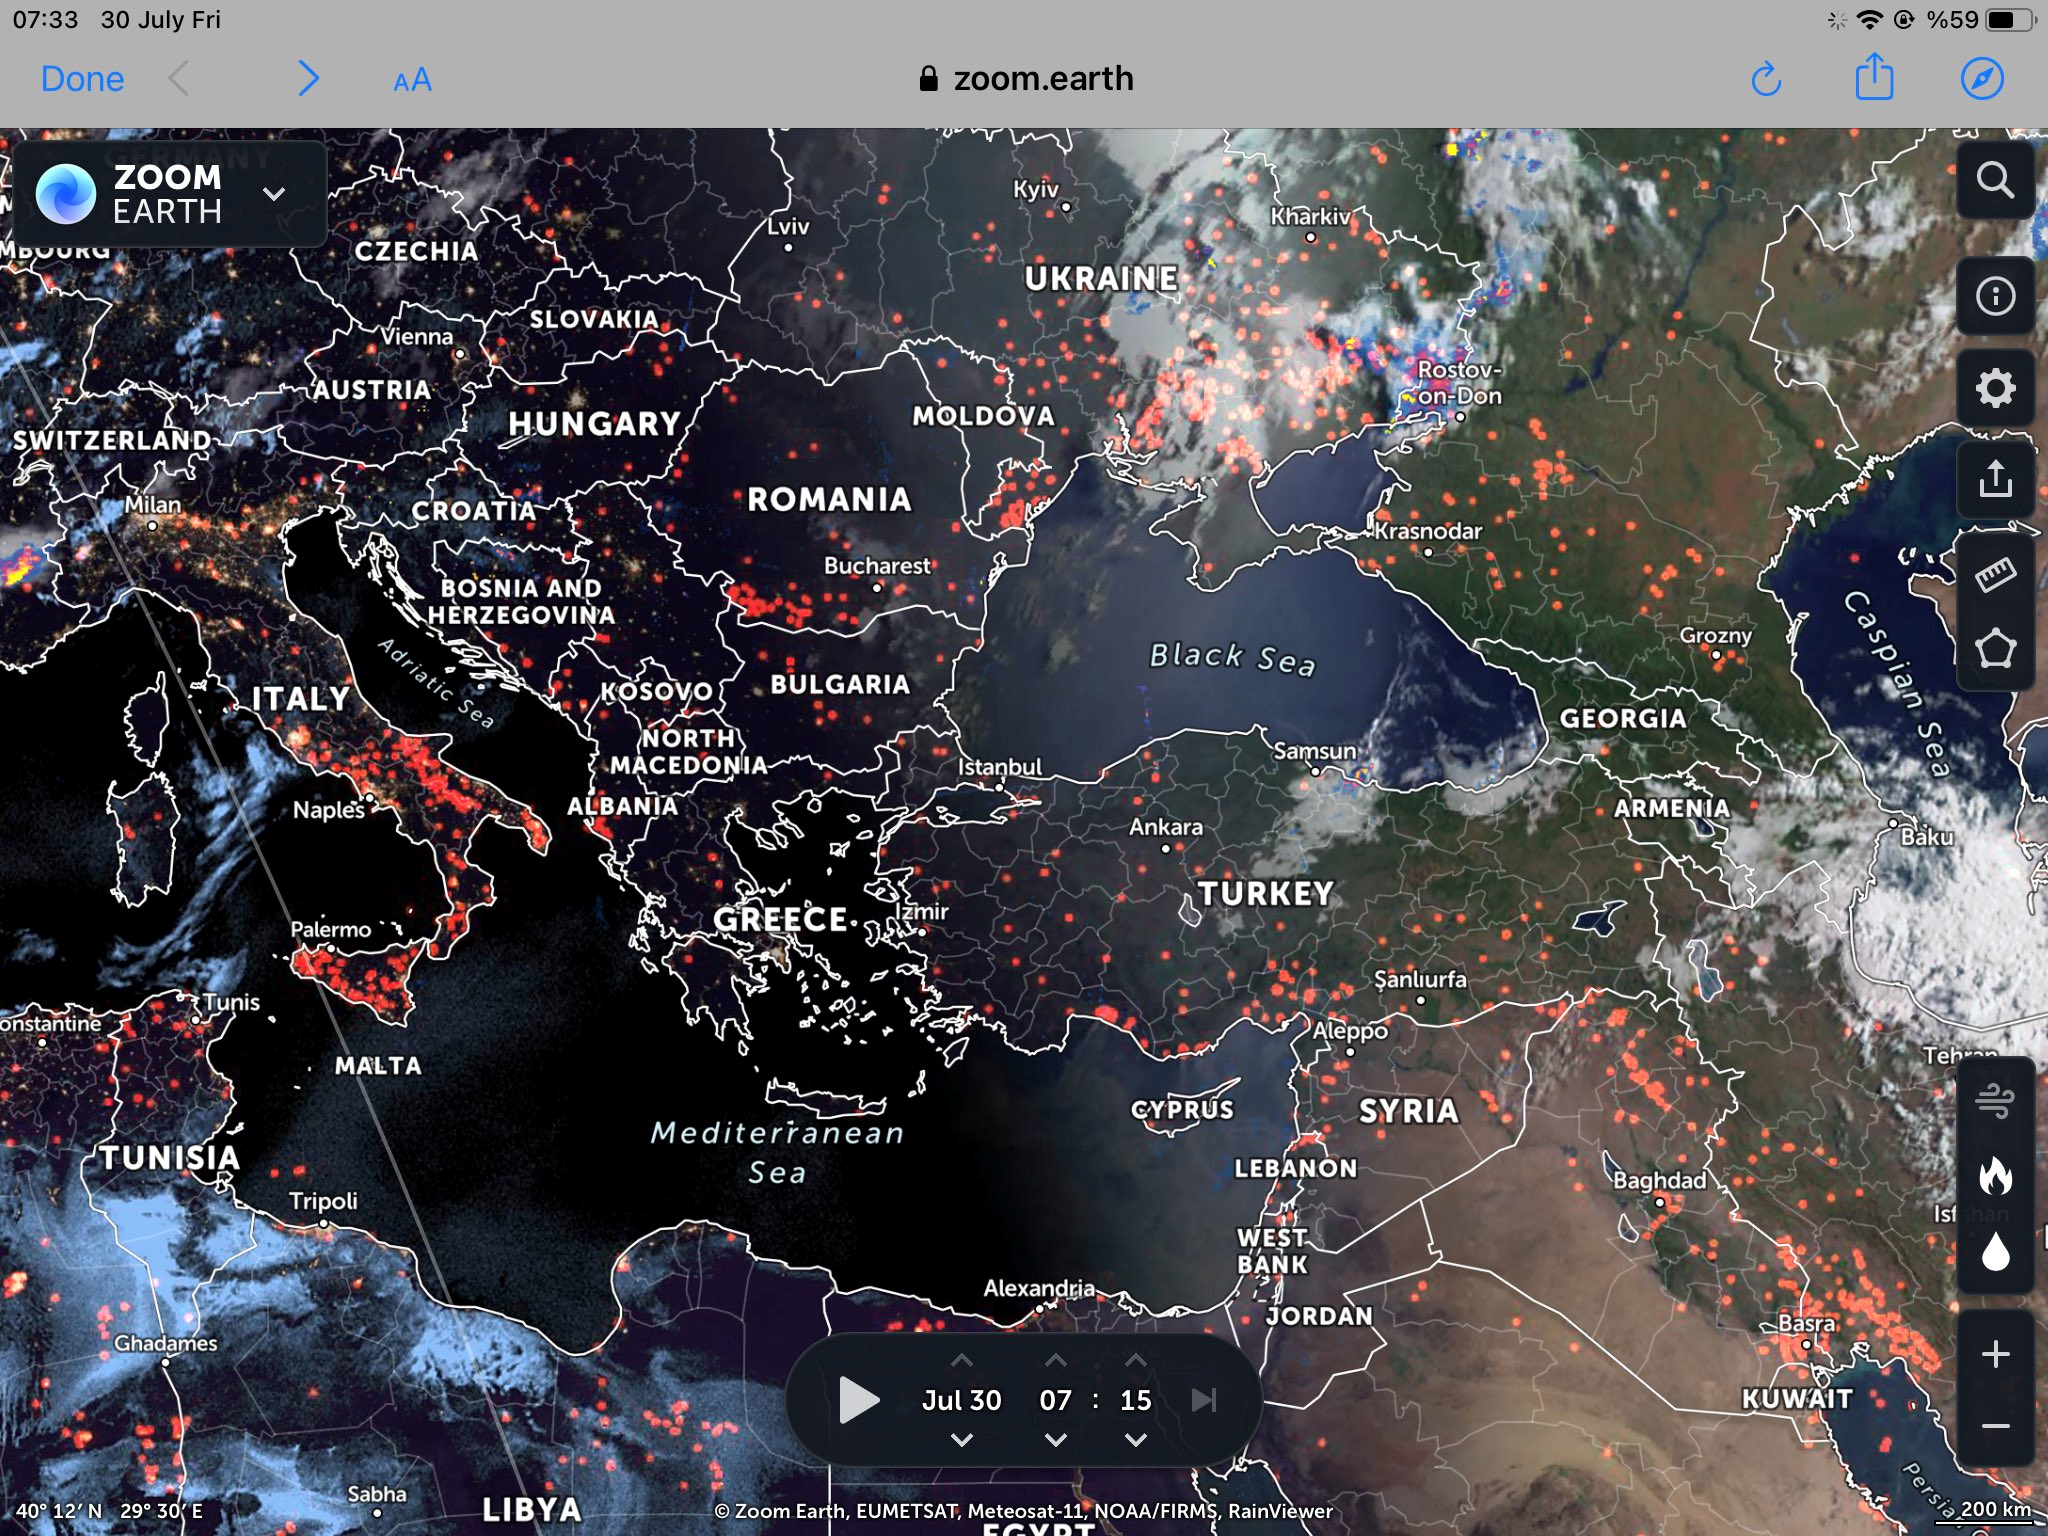Decrease the Jul 30 date chevron
This screenshot has height=1536, width=2048.
[961, 1440]
